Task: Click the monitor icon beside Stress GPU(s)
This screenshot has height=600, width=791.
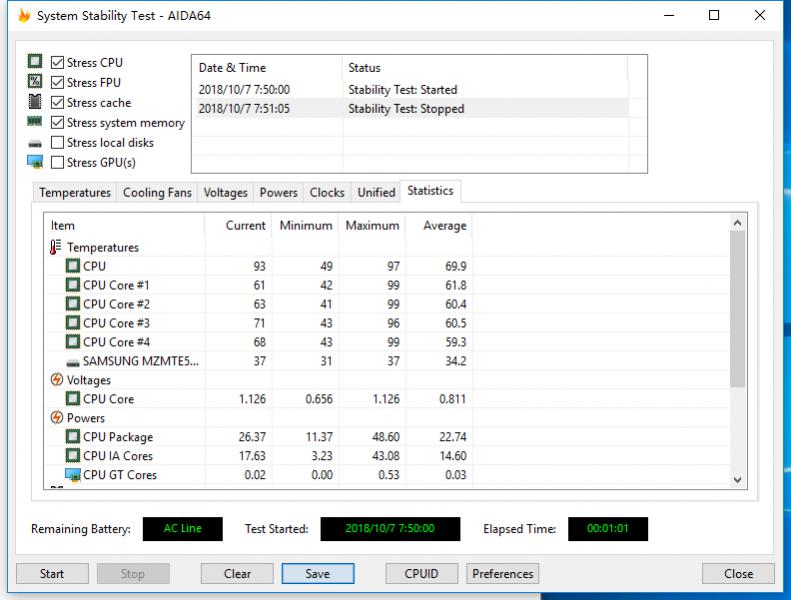Action: point(35,162)
